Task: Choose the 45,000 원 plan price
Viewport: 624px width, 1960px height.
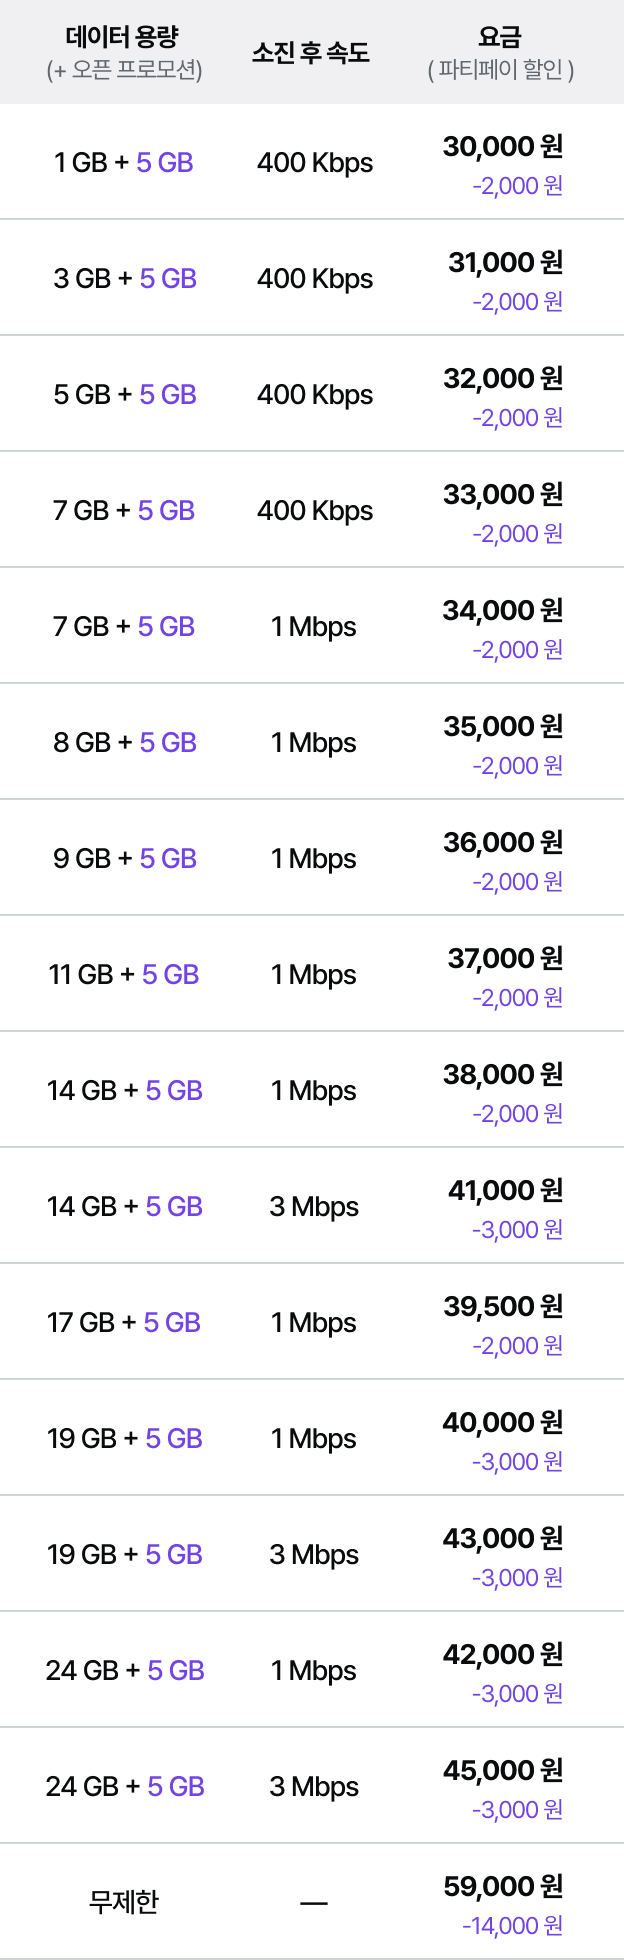Action: (503, 1771)
